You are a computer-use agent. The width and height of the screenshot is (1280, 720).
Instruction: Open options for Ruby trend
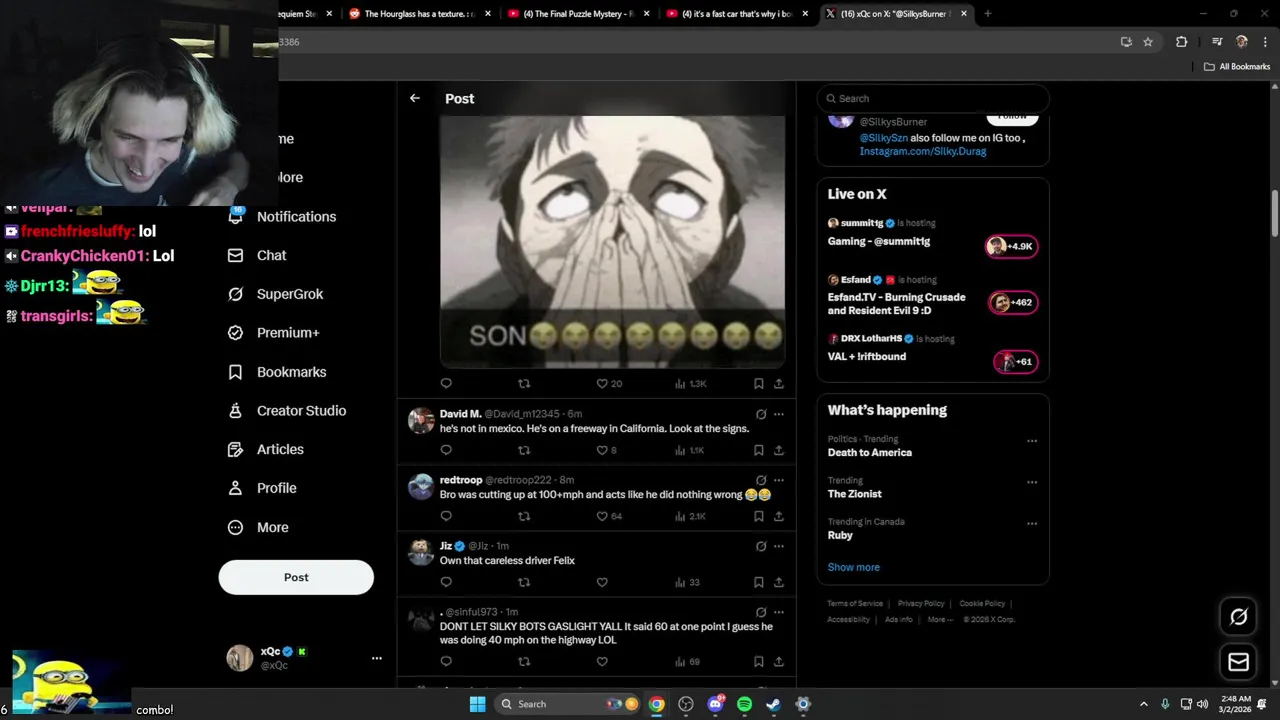tap(1032, 523)
